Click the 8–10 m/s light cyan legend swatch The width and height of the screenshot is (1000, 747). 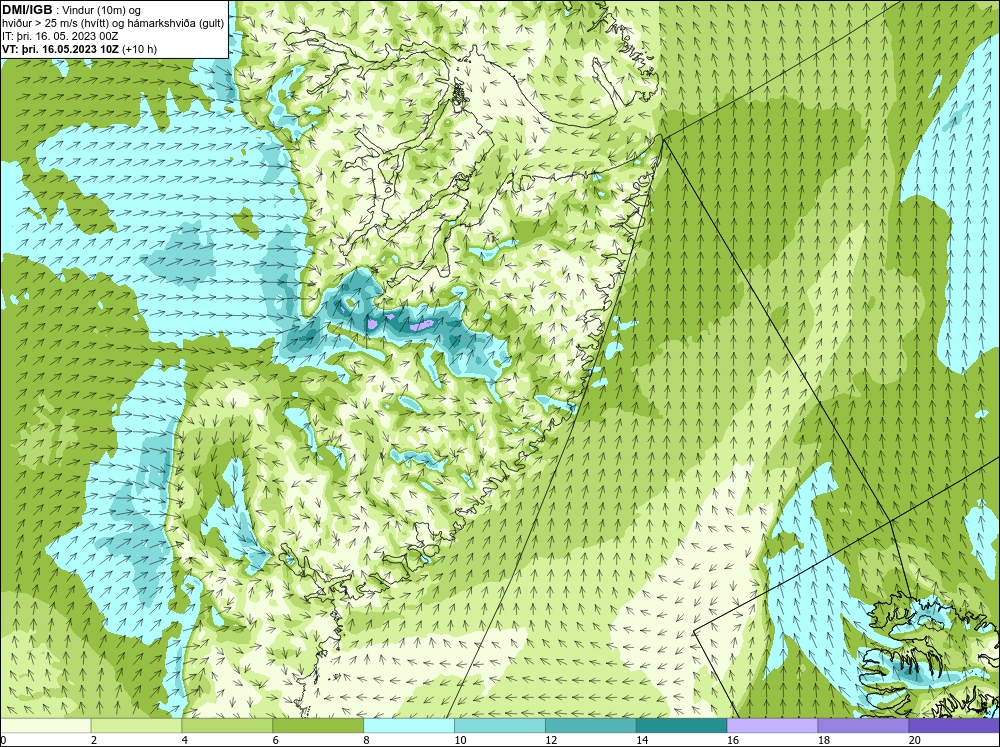(409, 725)
